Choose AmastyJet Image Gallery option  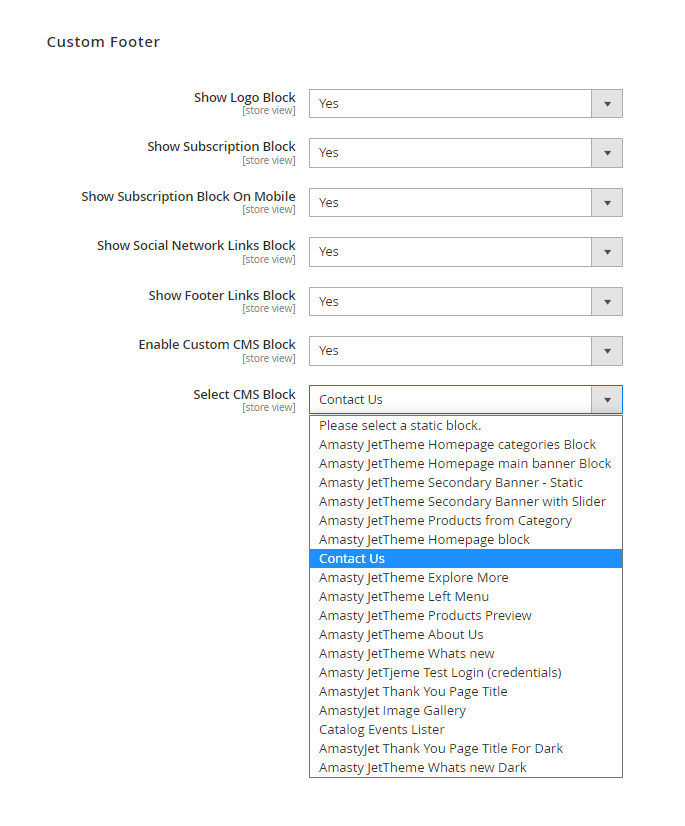[392, 711]
